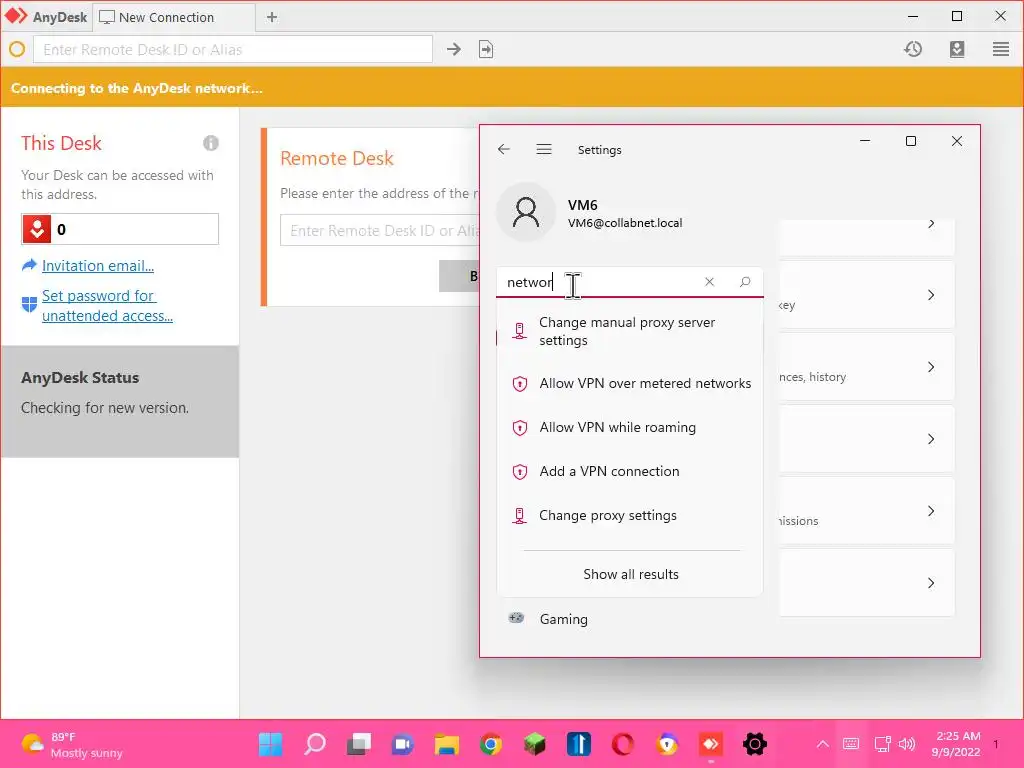Open the Windows Start button
This screenshot has height=768, width=1024.
pos(270,744)
